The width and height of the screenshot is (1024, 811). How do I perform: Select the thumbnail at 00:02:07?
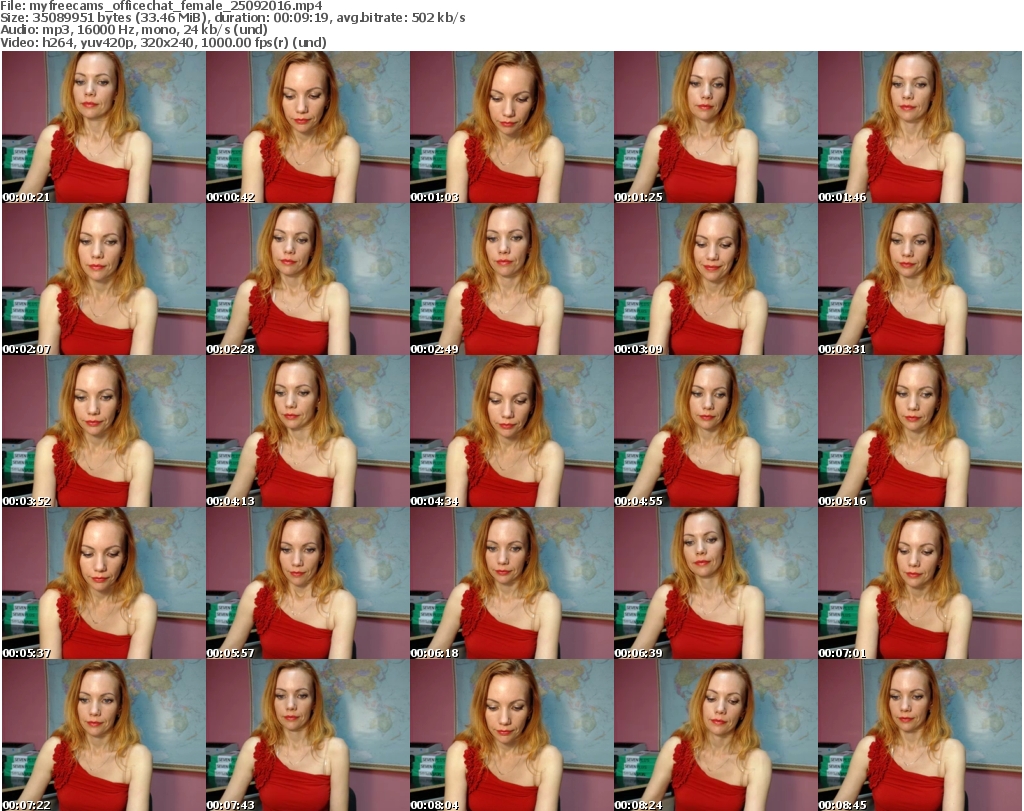(x=103, y=279)
